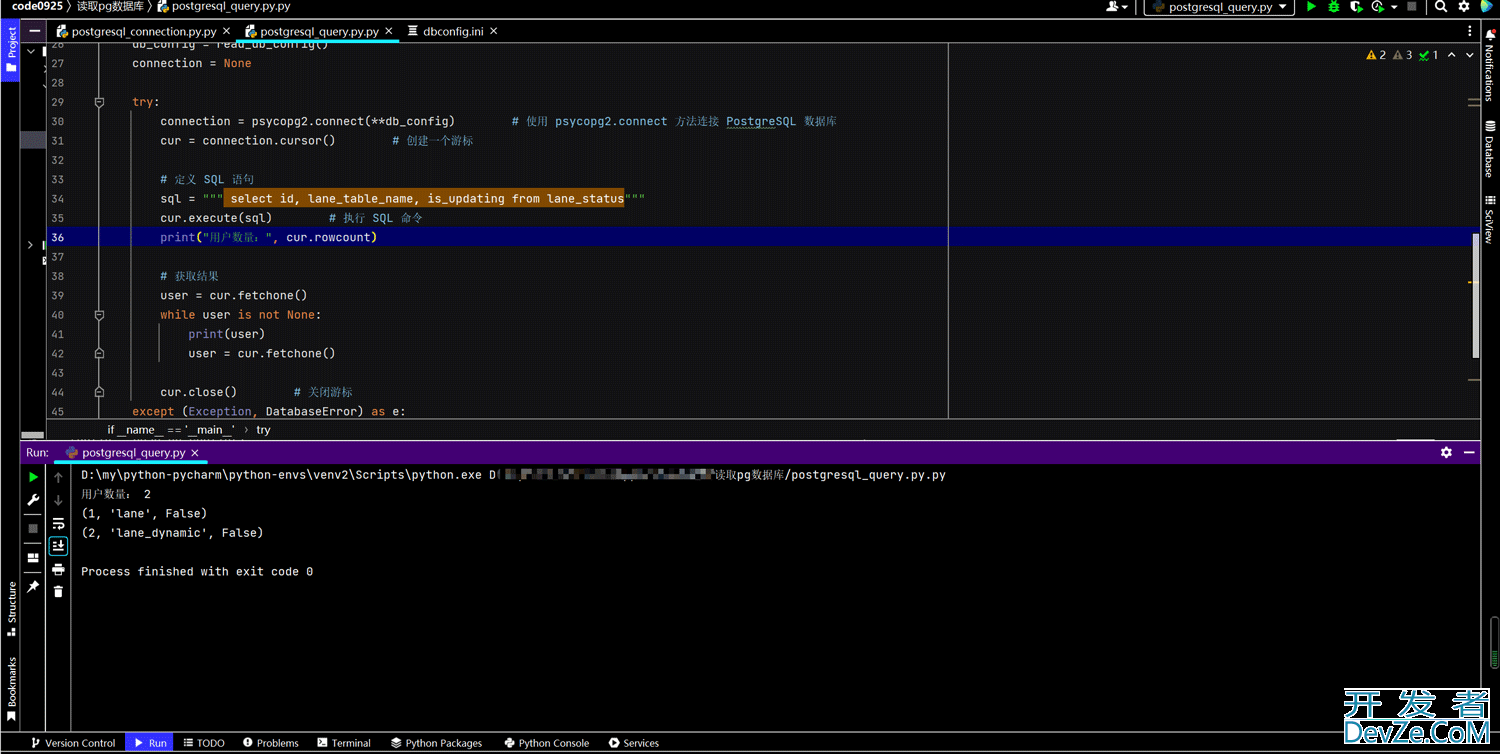Viewport: 1500px width, 754px height.
Task: Click stop square in Run panel
Action: [33, 527]
